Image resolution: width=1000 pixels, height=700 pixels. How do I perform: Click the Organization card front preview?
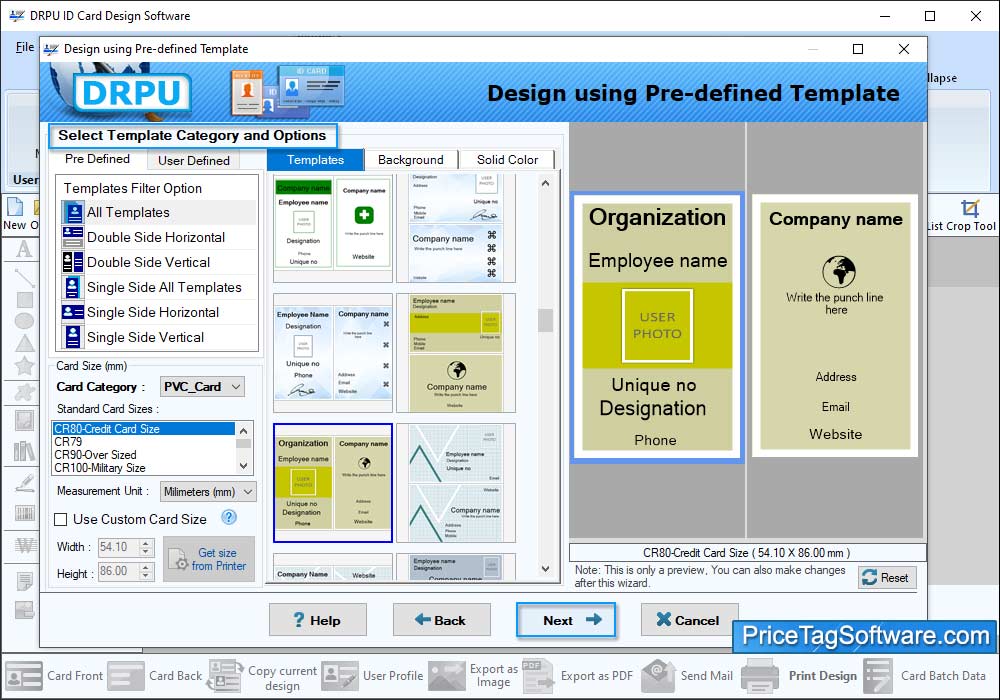click(x=657, y=327)
